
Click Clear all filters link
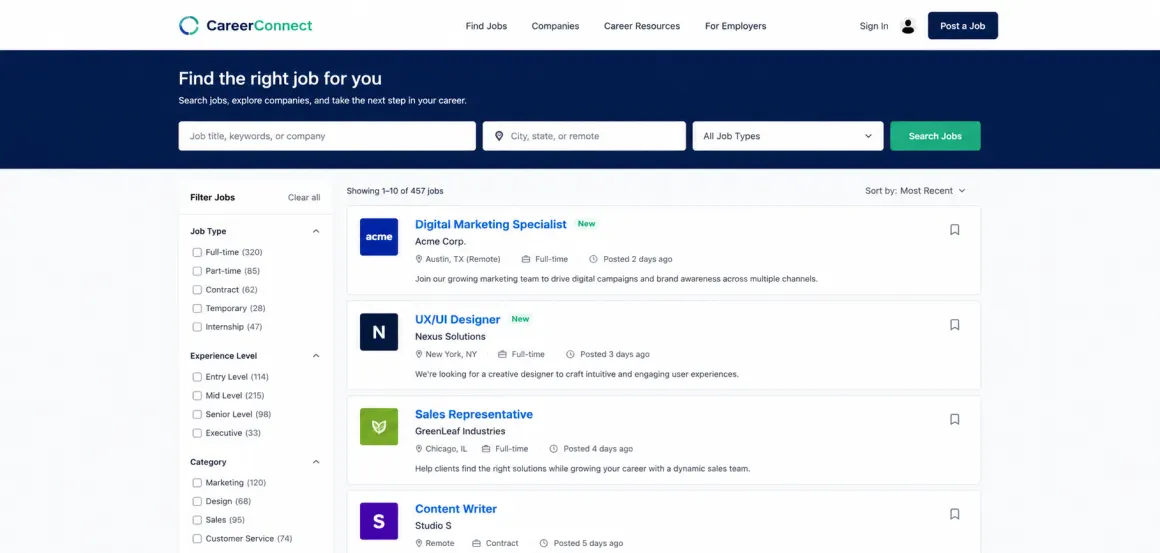(x=304, y=197)
